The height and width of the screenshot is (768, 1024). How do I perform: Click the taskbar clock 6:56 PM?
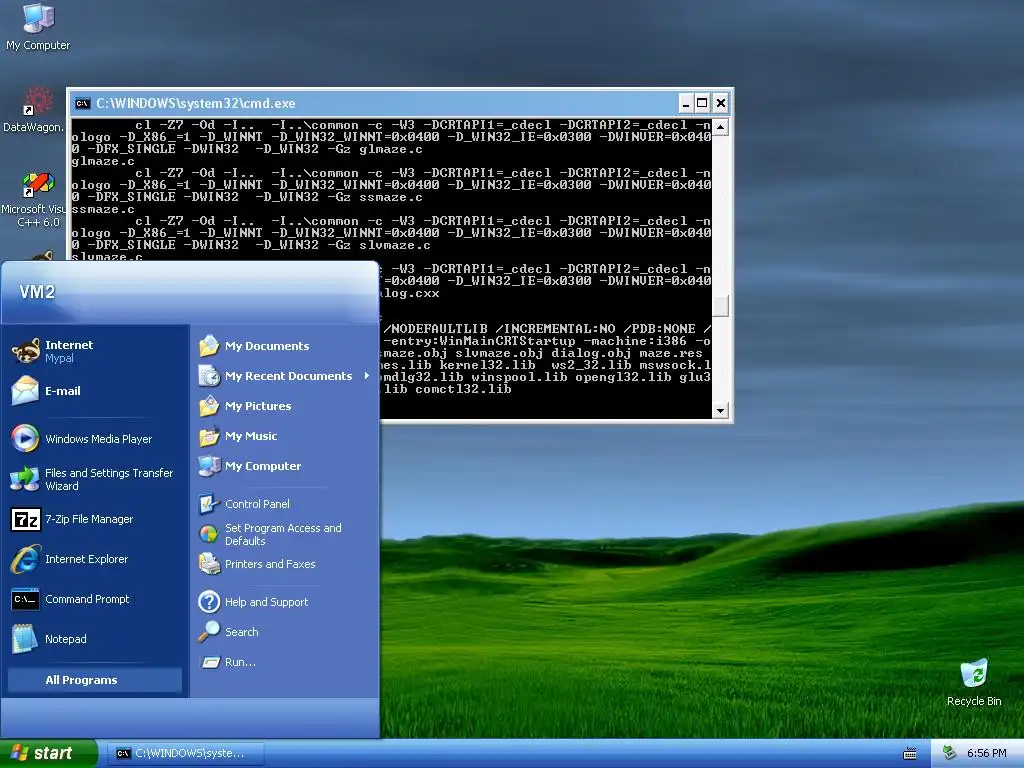(x=986, y=753)
